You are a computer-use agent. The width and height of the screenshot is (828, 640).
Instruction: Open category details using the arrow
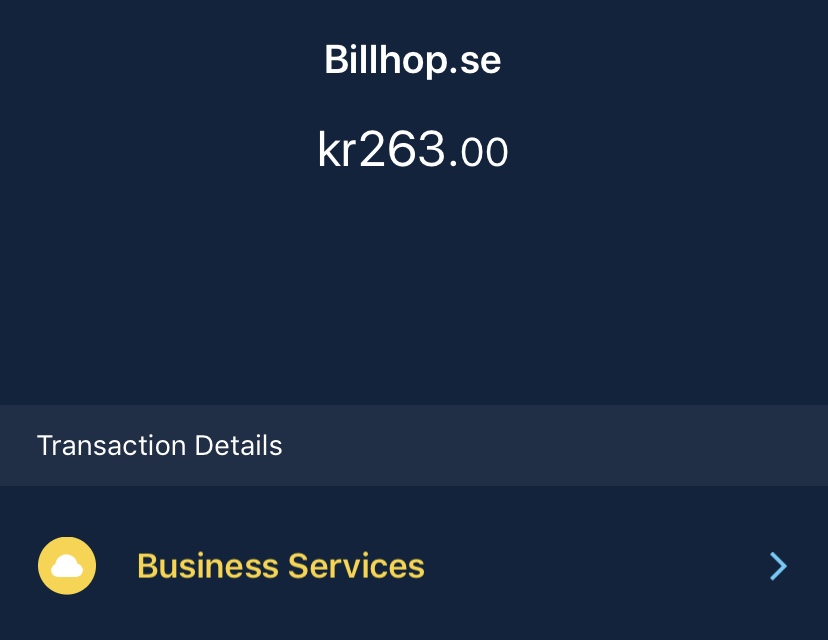click(x=778, y=567)
